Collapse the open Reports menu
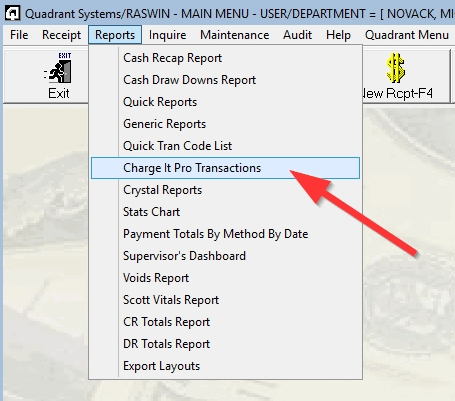Screen dimensions: 455x401 115,35
